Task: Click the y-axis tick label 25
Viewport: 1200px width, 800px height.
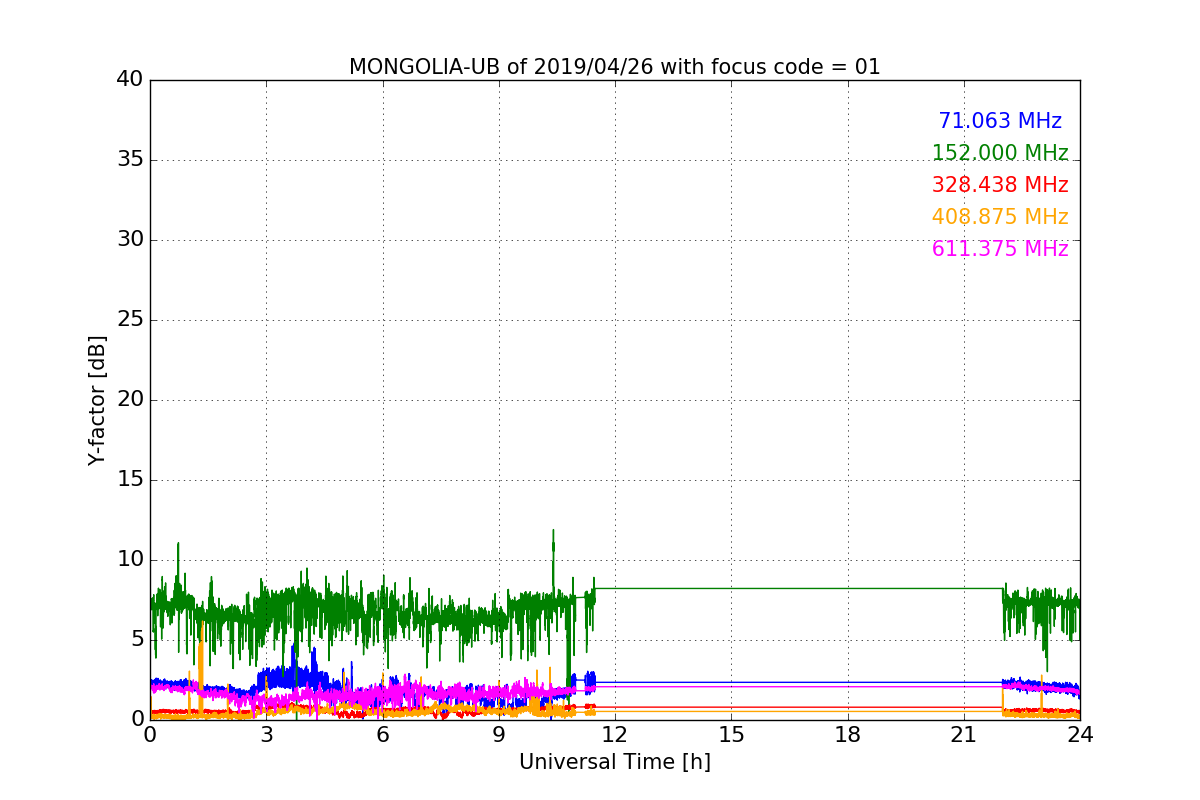Action: 129,320
